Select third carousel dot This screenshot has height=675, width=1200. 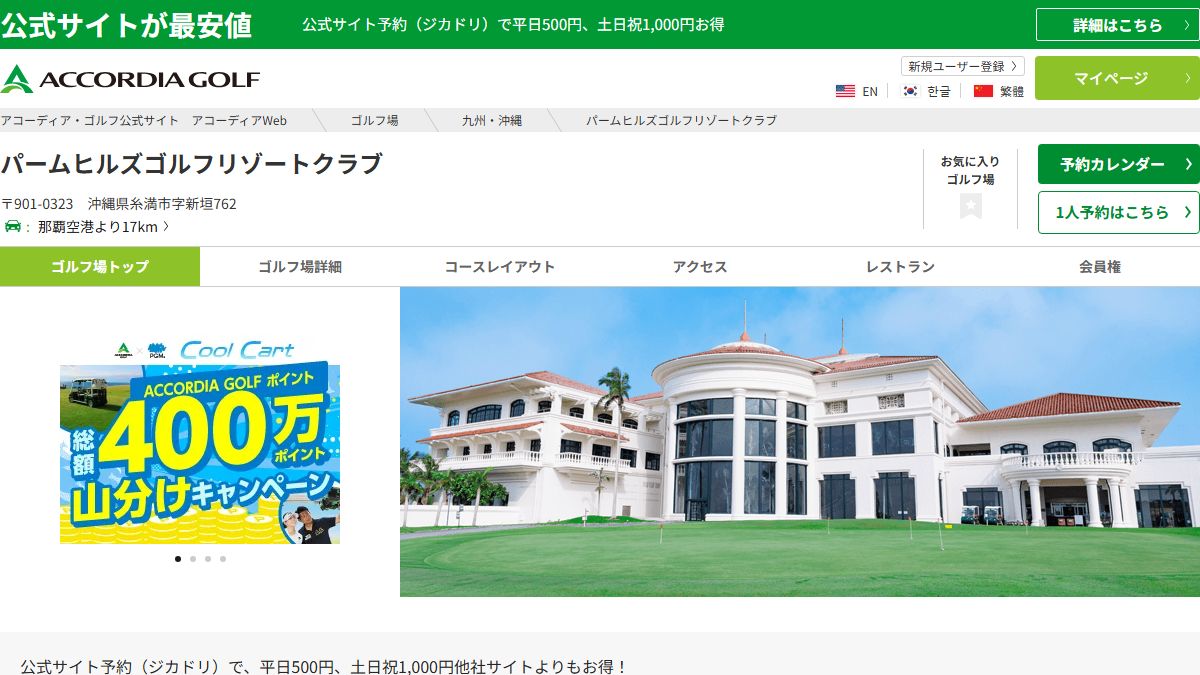tap(208, 559)
